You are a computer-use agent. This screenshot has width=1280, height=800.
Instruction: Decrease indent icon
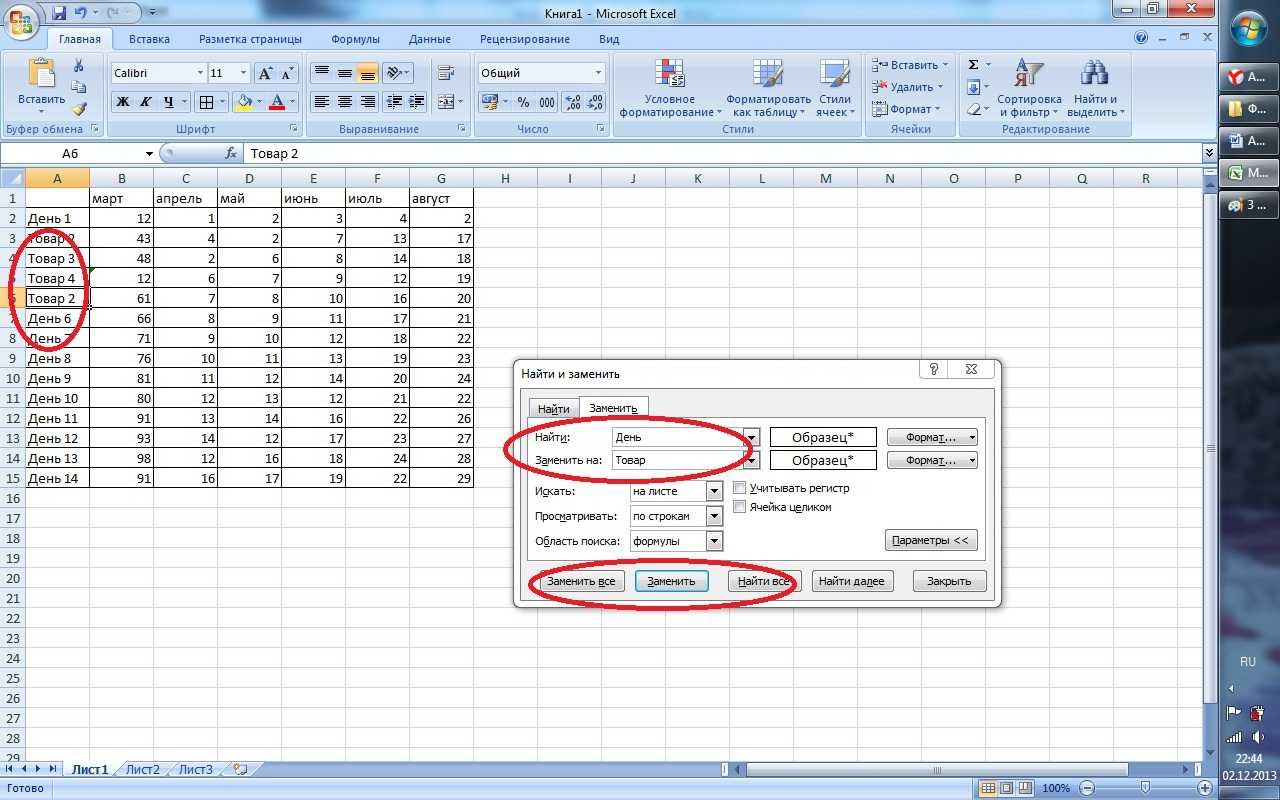pos(394,102)
